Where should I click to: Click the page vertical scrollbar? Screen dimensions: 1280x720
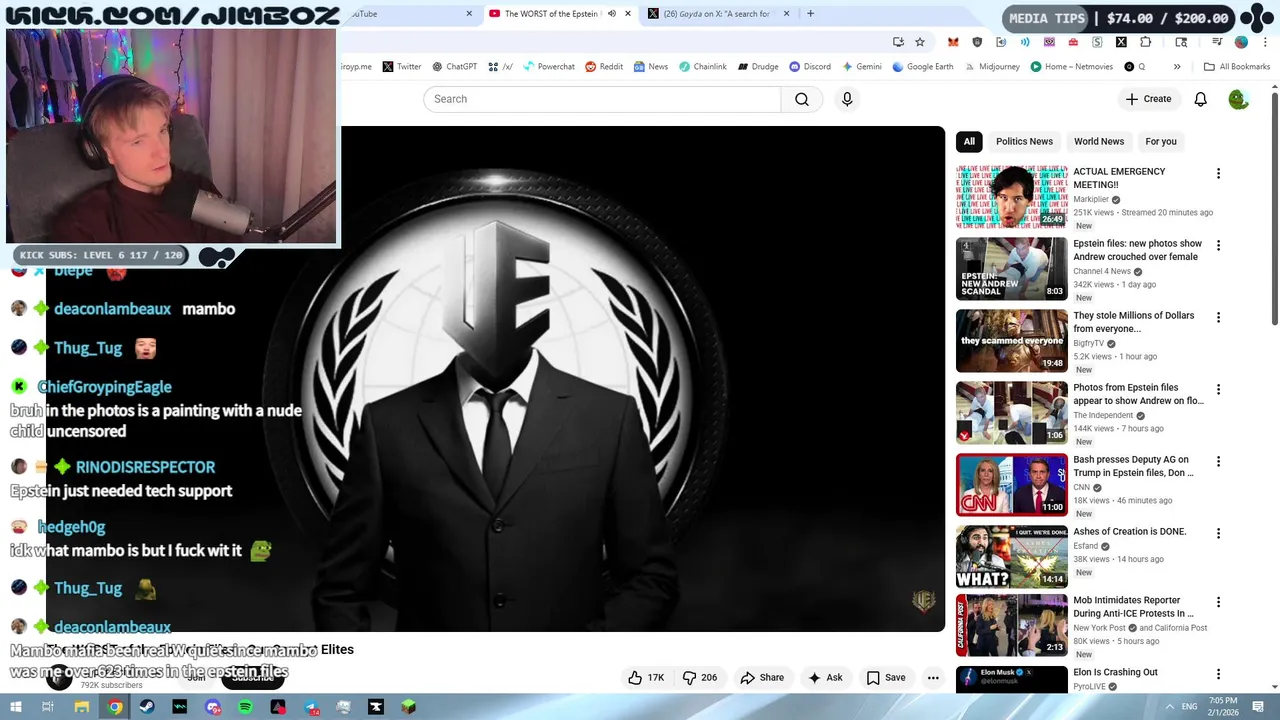coord(1275,207)
